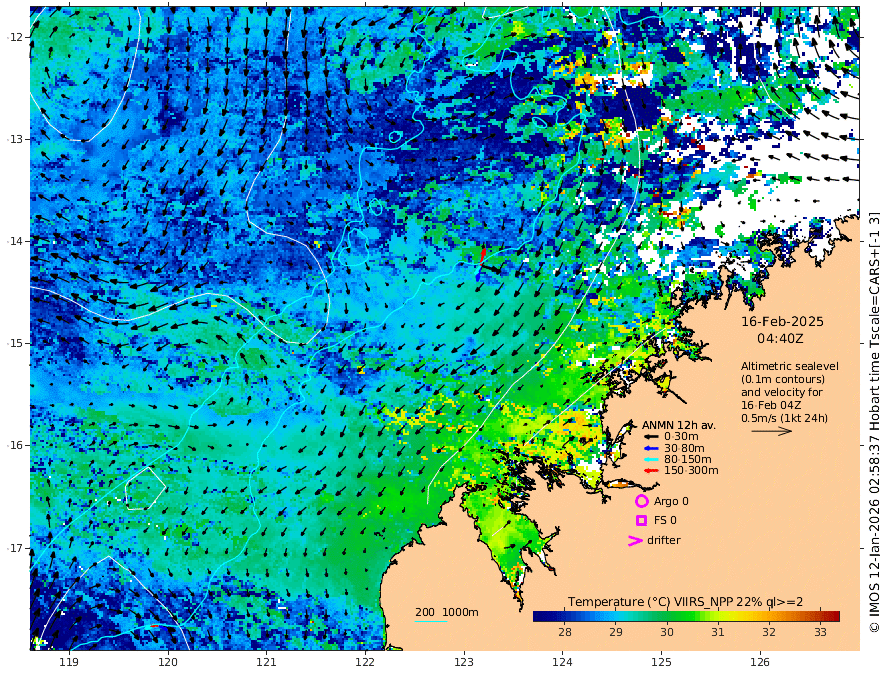This screenshot has height=680, width=880.
Task: Click the orange 32°C colorbar region
Action: 769,617
